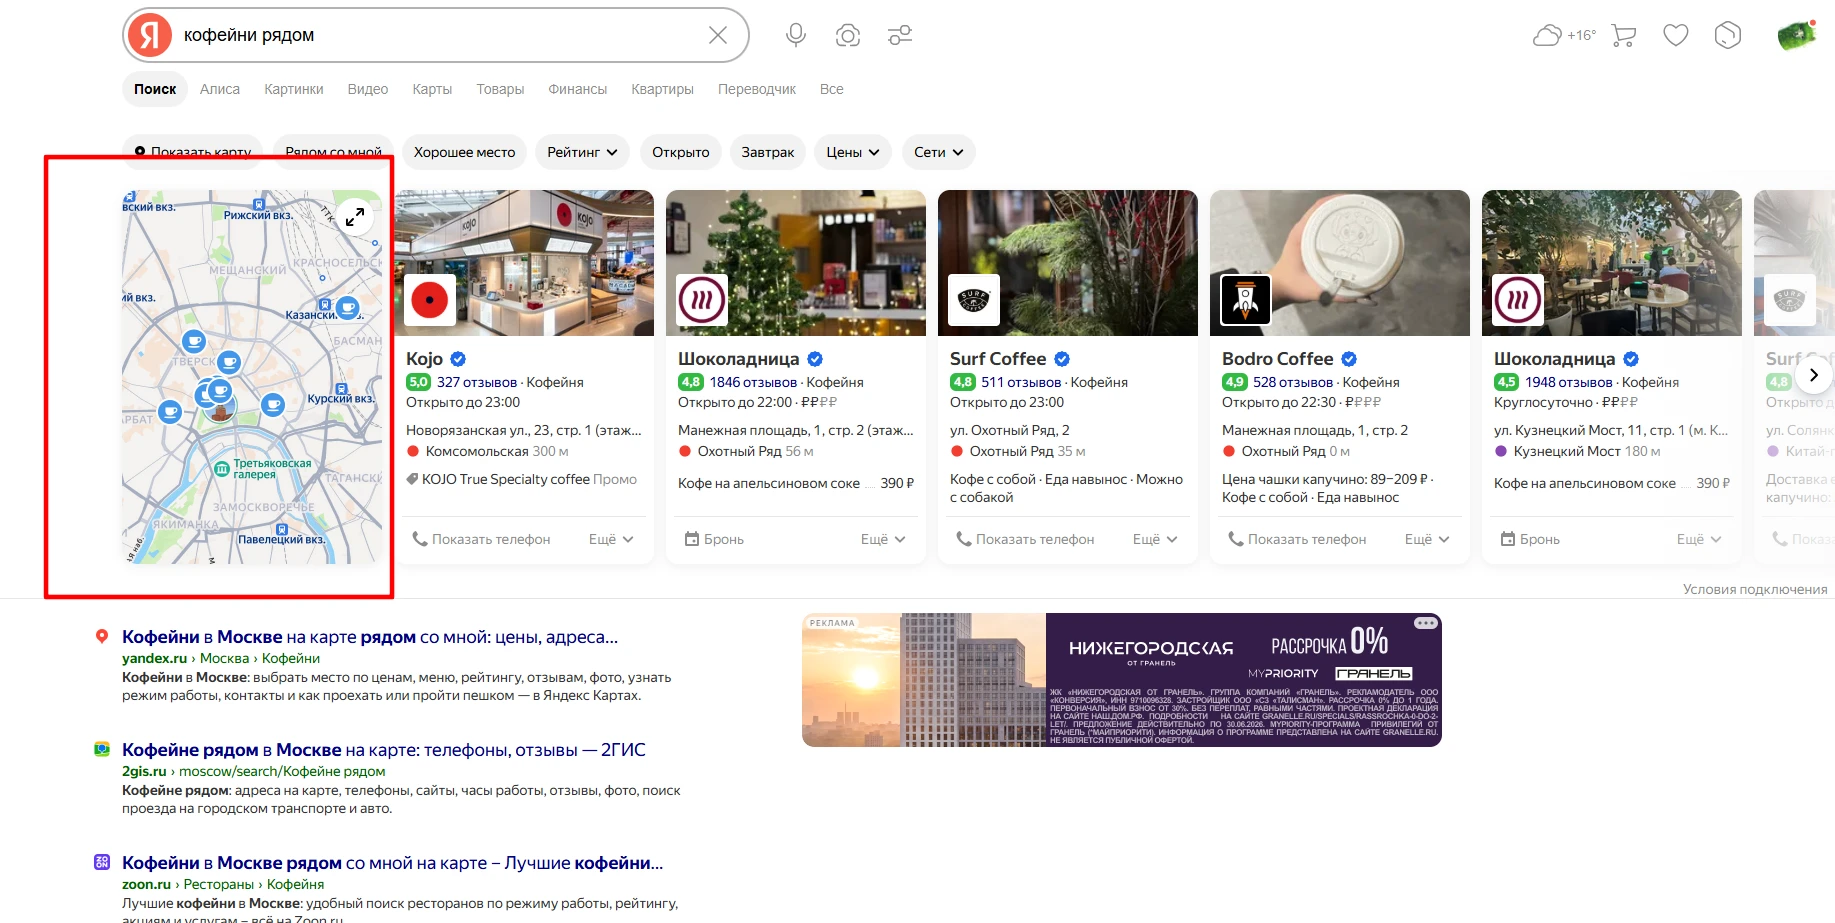
Task: Click Surf Coffee verified badge
Action: [x=1062, y=359]
